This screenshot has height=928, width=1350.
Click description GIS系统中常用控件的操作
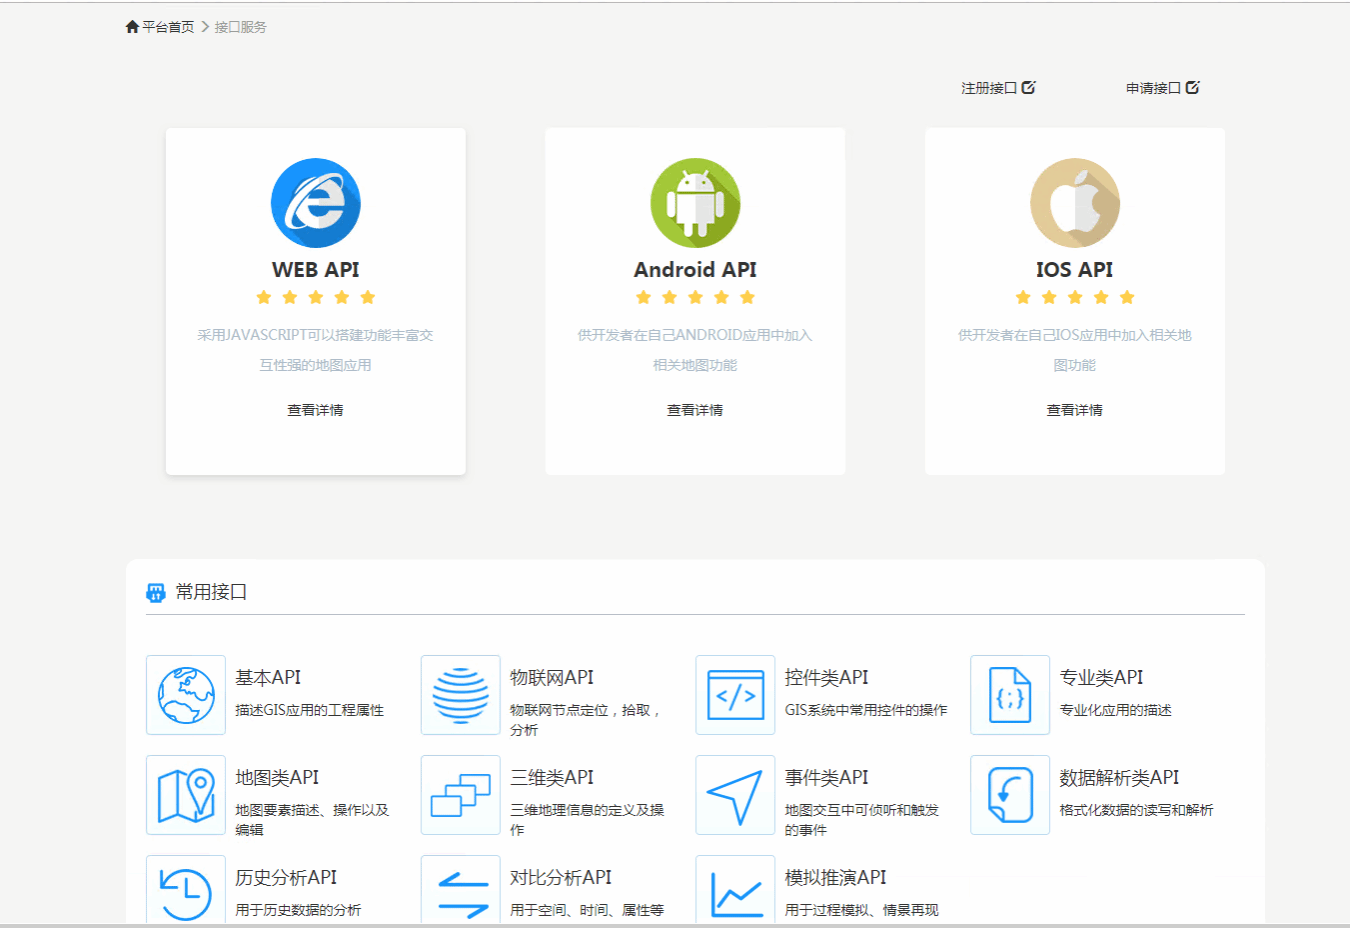866,710
